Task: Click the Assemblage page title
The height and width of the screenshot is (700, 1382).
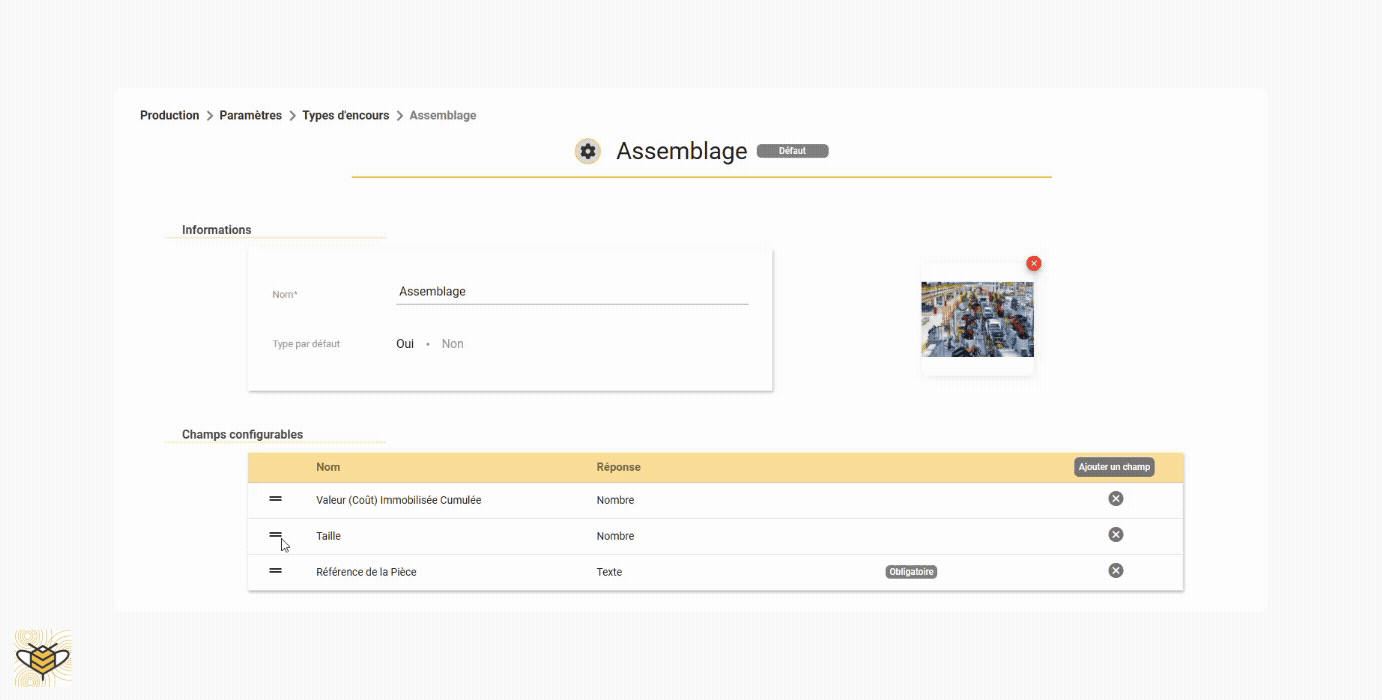Action: (682, 151)
